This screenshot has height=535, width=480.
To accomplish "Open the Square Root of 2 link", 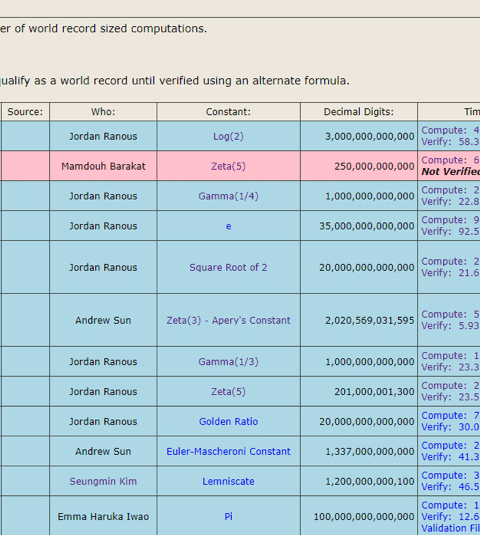I will [x=228, y=268].
